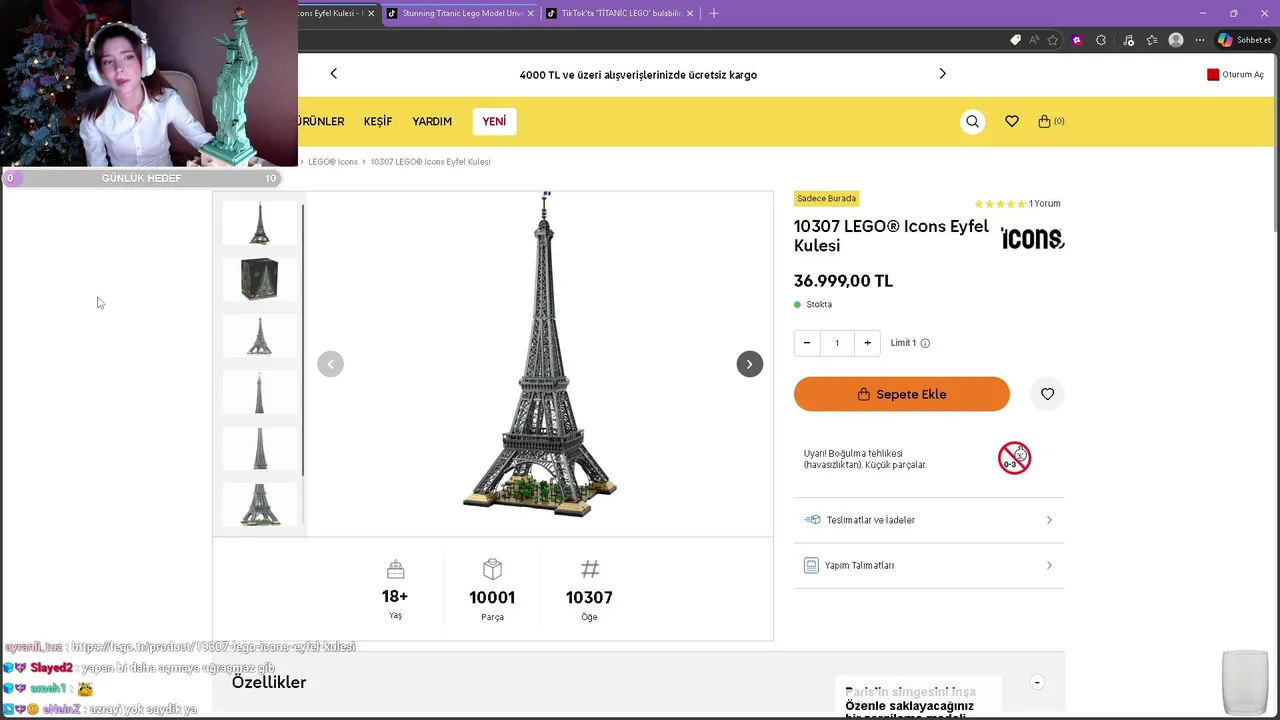Click the Oturum Aç link
Image resolution: width=1280 pixels, height=720 pixels.
coord(1242,75)
